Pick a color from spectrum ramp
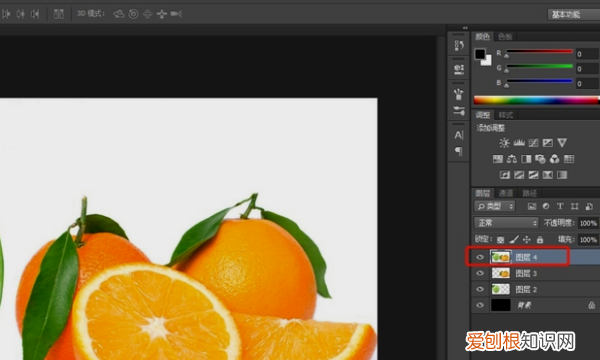Viewport: 600px width, 360px height. click(x=536, y=100)
